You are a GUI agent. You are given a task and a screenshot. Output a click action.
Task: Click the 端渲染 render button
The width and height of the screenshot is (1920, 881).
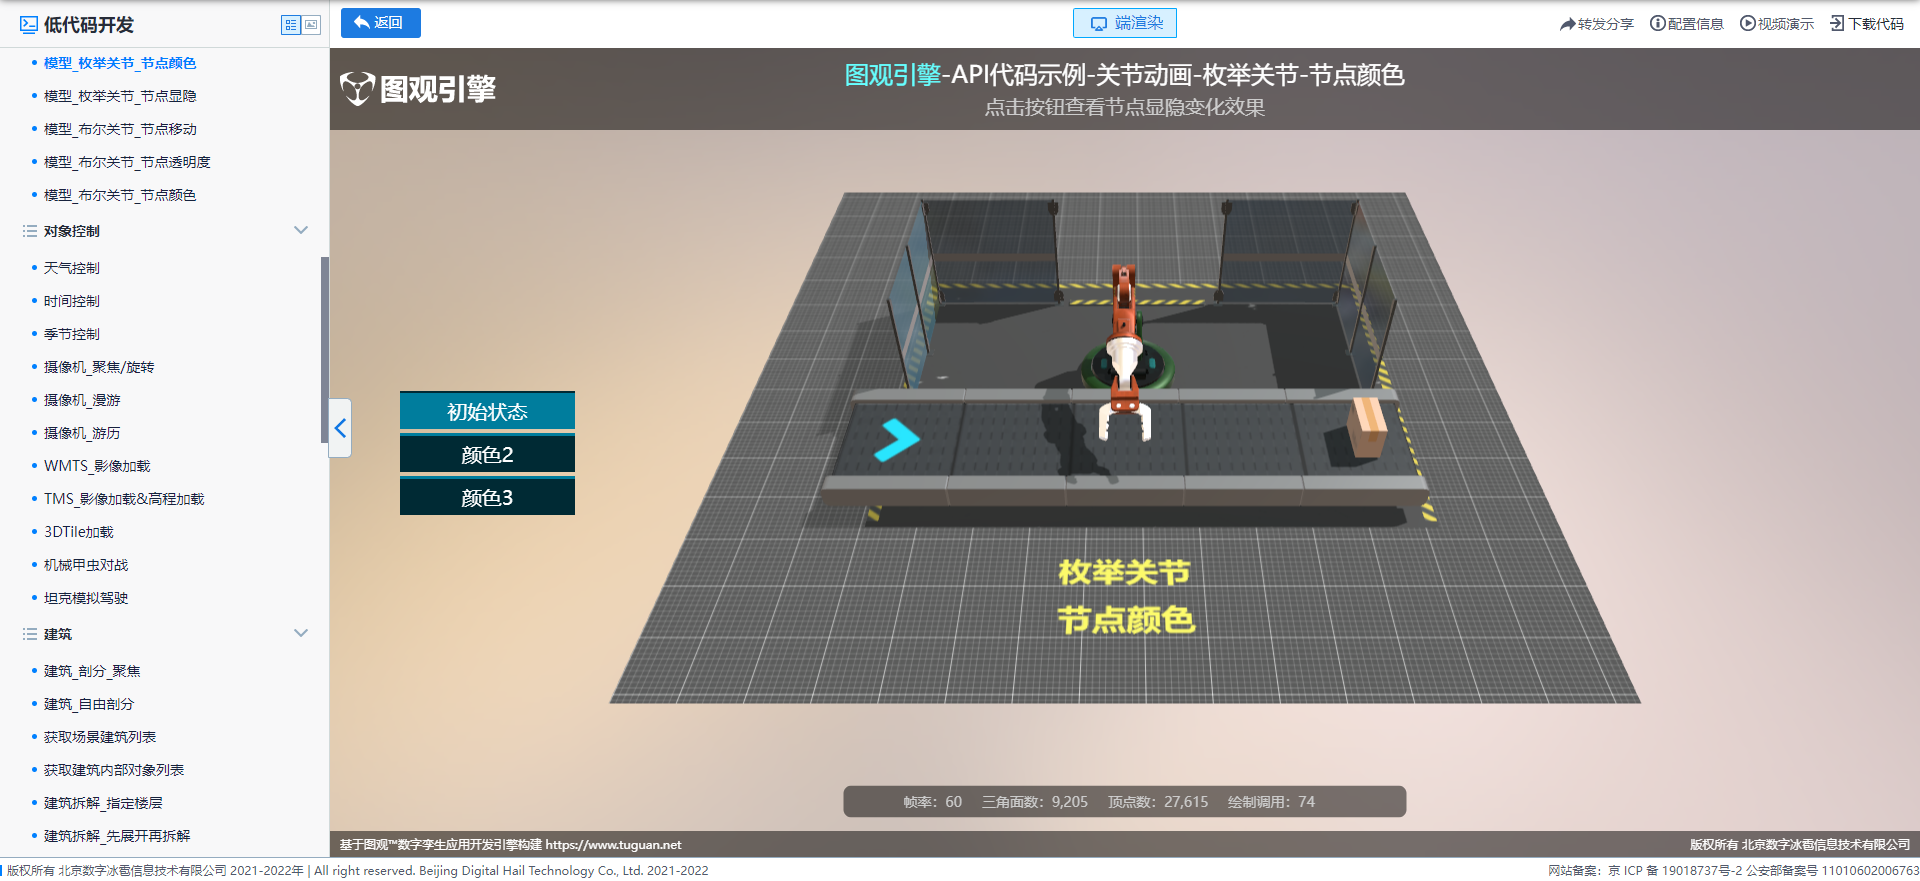click(x=1124, y=23)
